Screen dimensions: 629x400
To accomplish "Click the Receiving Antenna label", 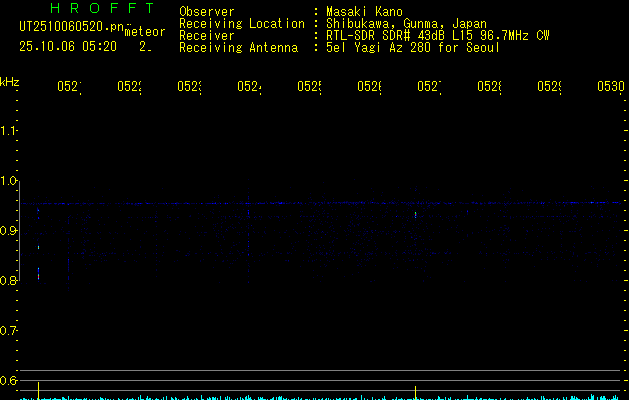I will click(238, 48).
